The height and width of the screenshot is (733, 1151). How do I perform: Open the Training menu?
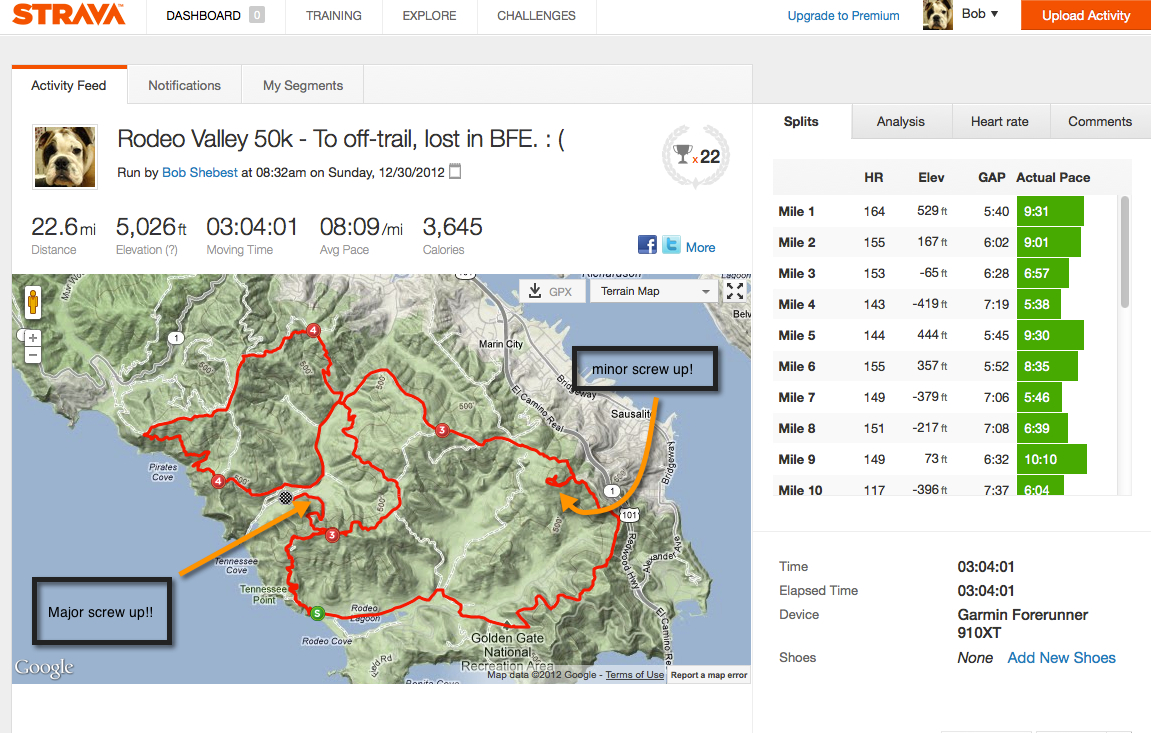[x=334, y=16]
